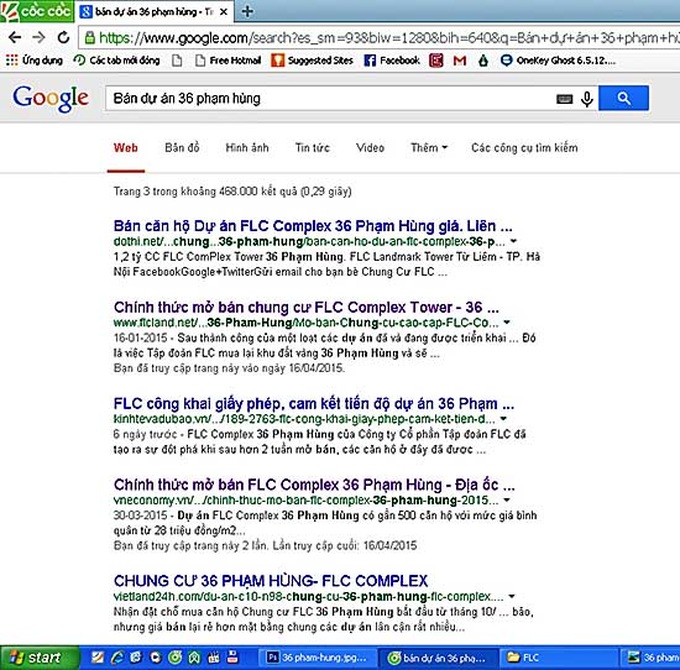Switch to 'bán dự án 36 phạ...' taskbar item
This screenshot has height=670, width=680.
point(437,658)
